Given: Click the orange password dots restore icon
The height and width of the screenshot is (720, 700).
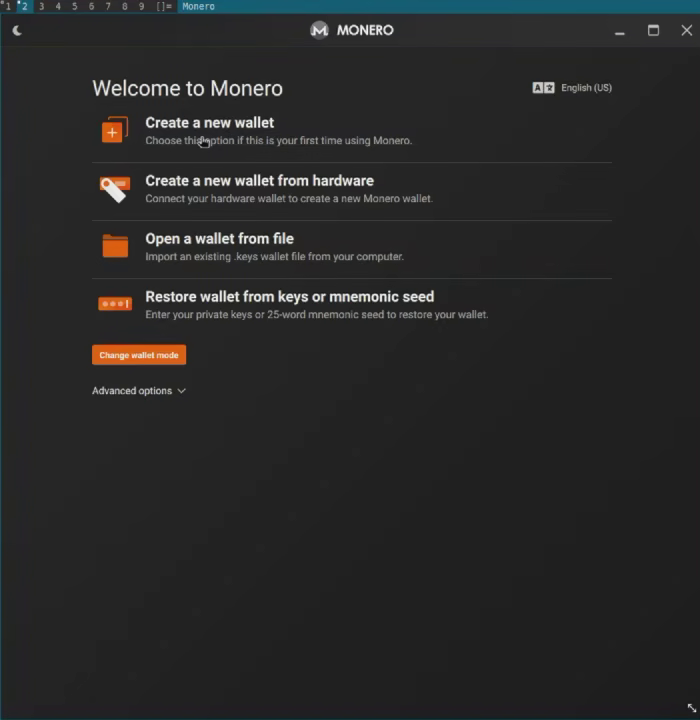Looking at the screenshot, I should (x=115, y=304).
